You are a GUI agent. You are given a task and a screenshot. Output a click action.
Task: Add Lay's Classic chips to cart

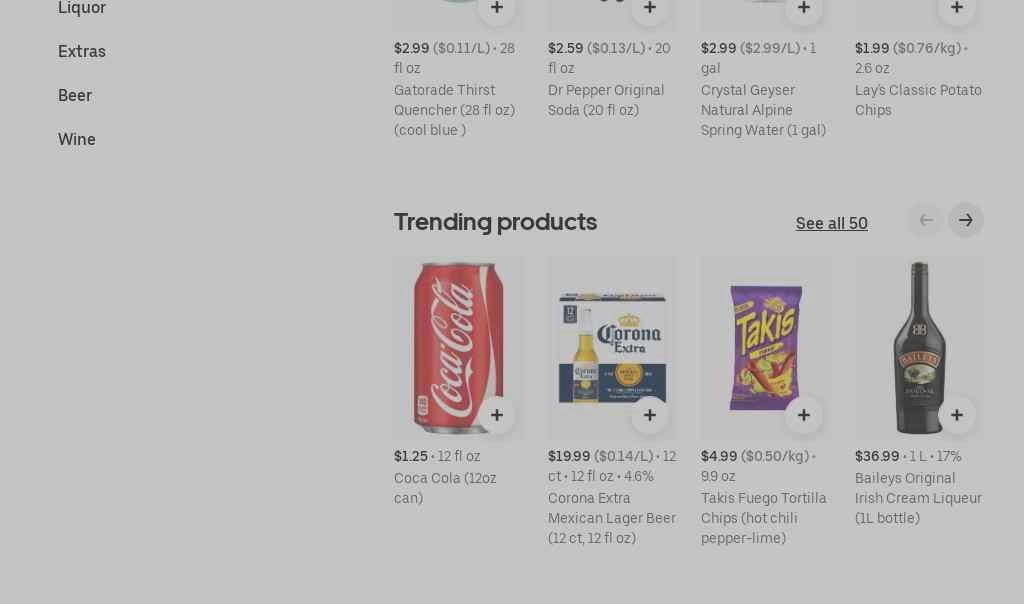957,9
